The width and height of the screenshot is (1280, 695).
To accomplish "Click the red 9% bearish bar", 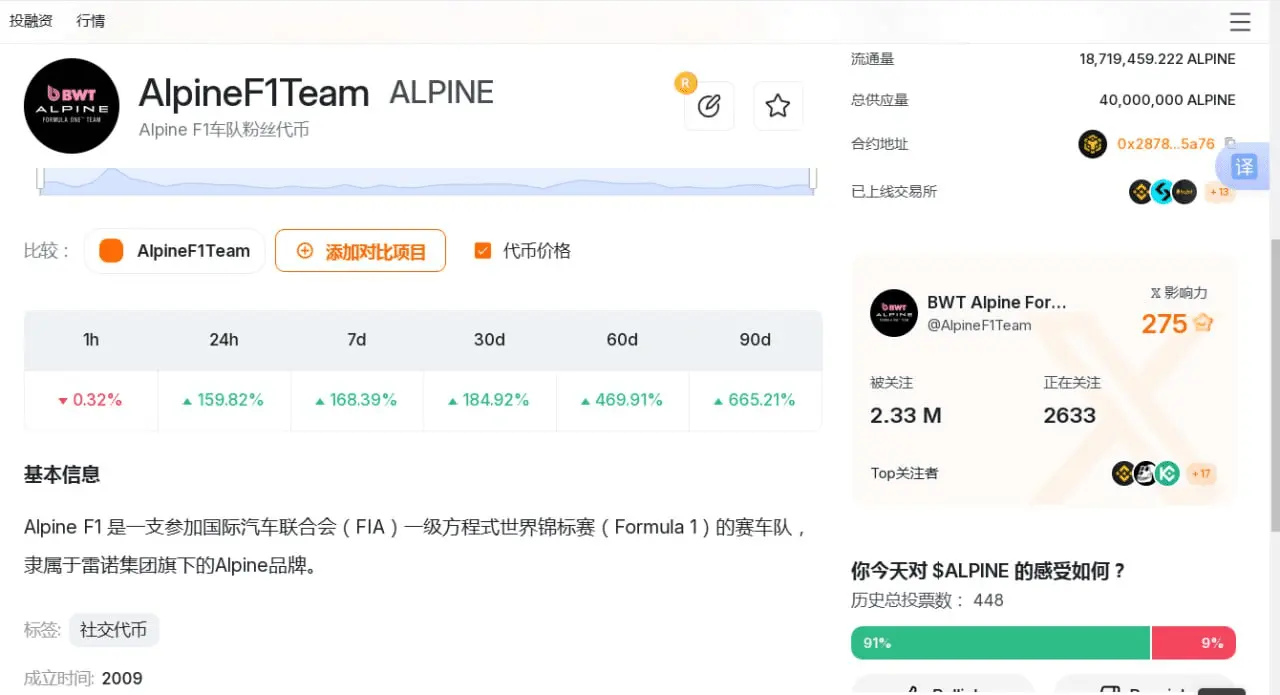I will tap(1194, 643).
